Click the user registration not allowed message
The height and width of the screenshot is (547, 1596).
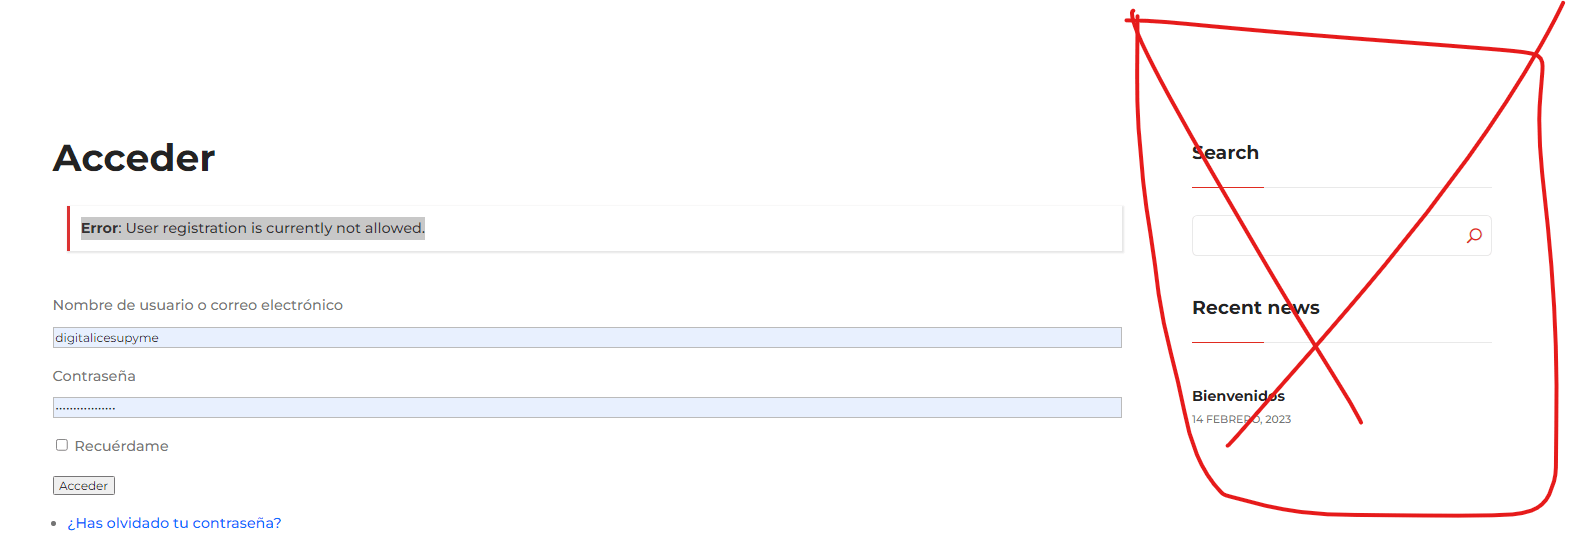(x=275, y=228)
